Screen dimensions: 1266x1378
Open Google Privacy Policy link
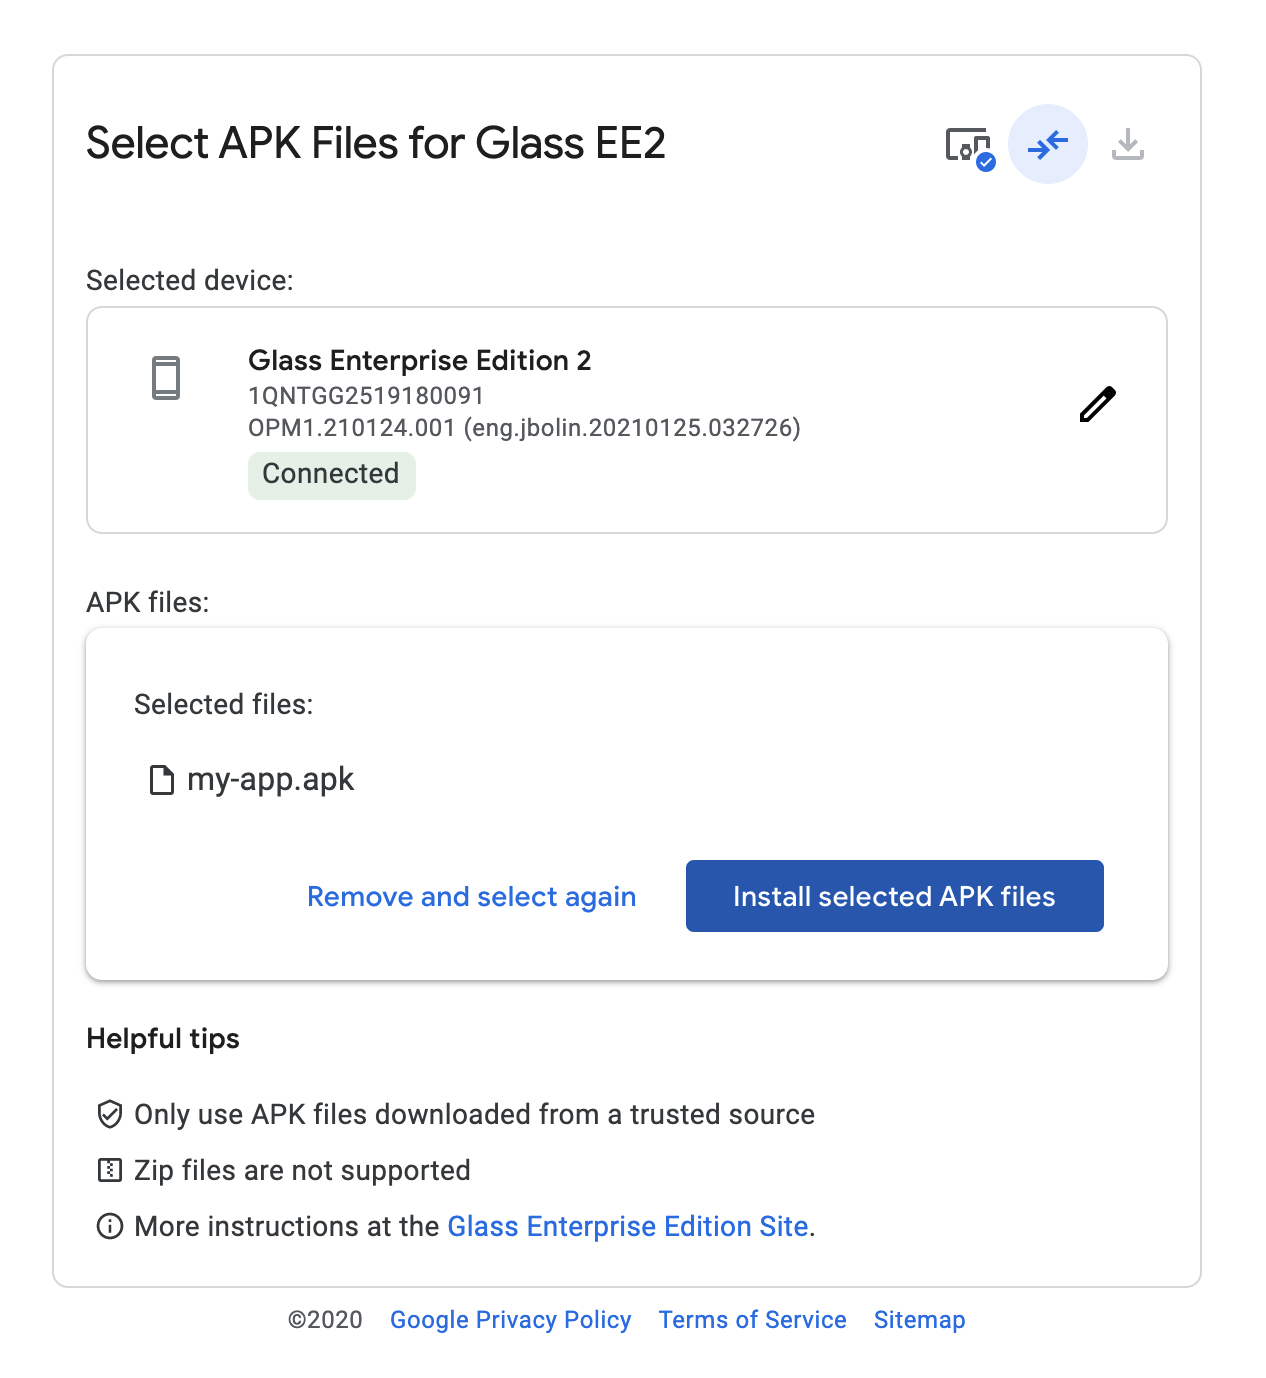[510, 1320]
